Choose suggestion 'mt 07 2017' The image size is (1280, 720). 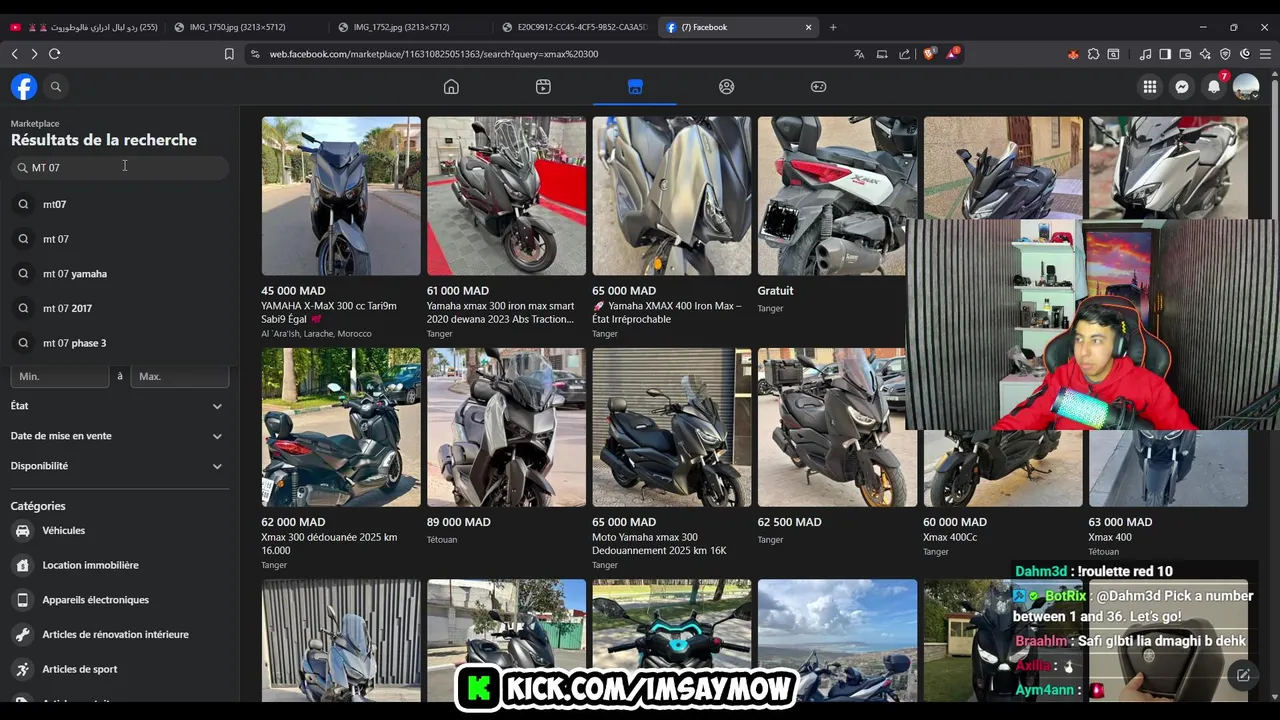(118, 308)
